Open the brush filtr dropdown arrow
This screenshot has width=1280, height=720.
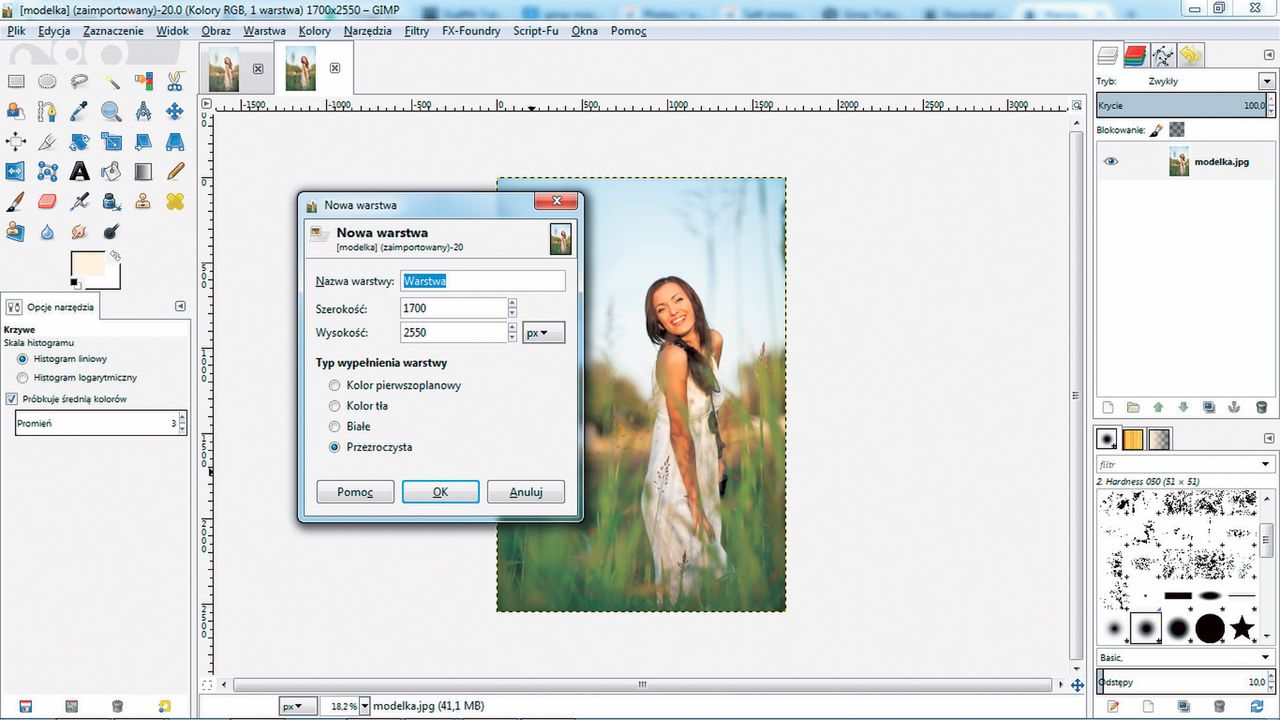click(x=1266, y=464)
